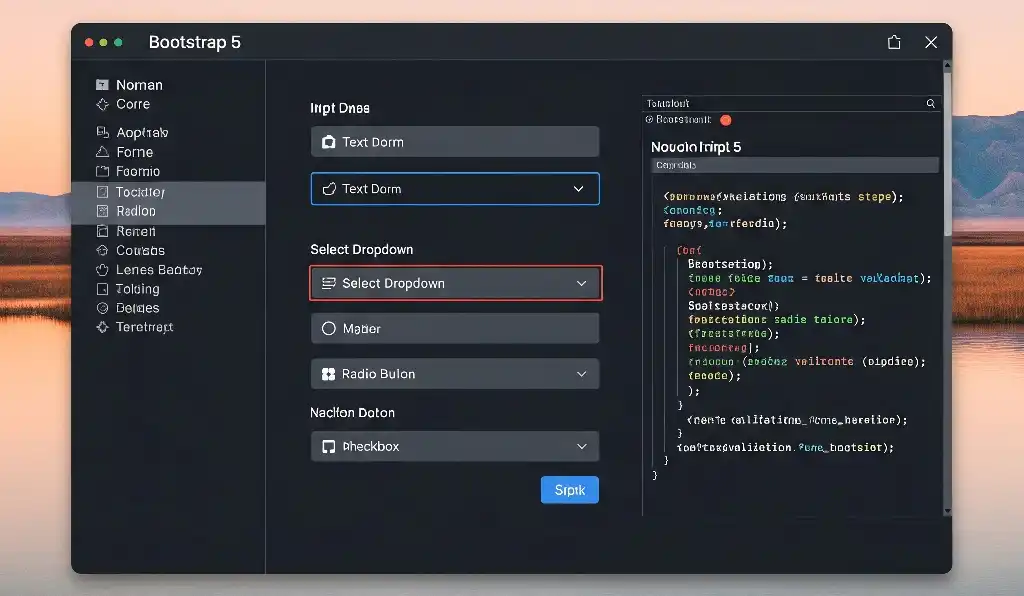Click the Radio Bulon grid icon
Screen dimensions: 1024x596
(x=328, y=374)
